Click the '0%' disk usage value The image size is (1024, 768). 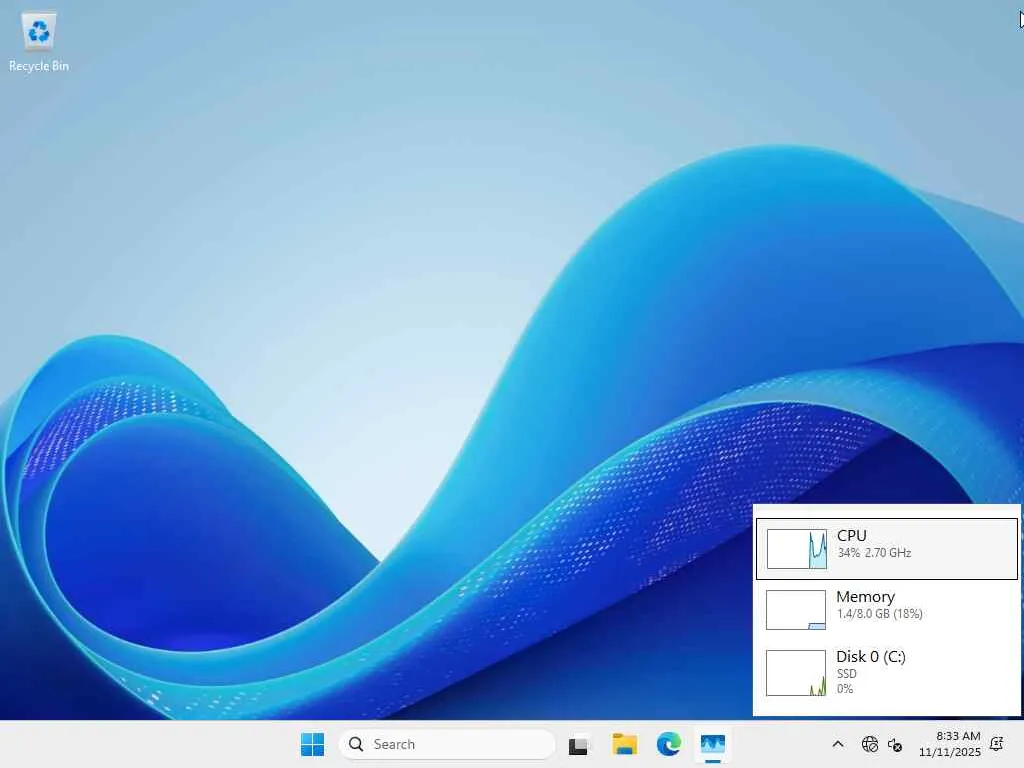pyautogui.click(x=844, y=688)
